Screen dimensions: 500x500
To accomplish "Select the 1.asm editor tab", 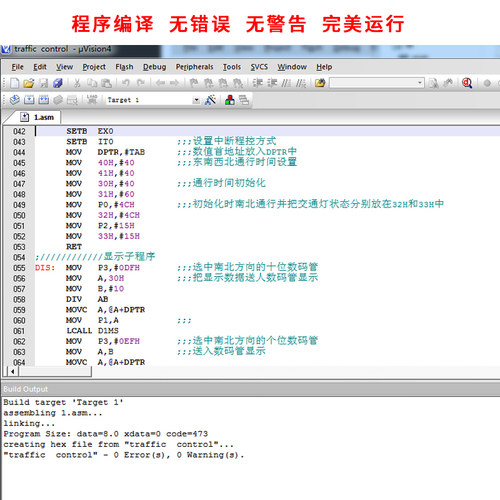I will point(37,117).
